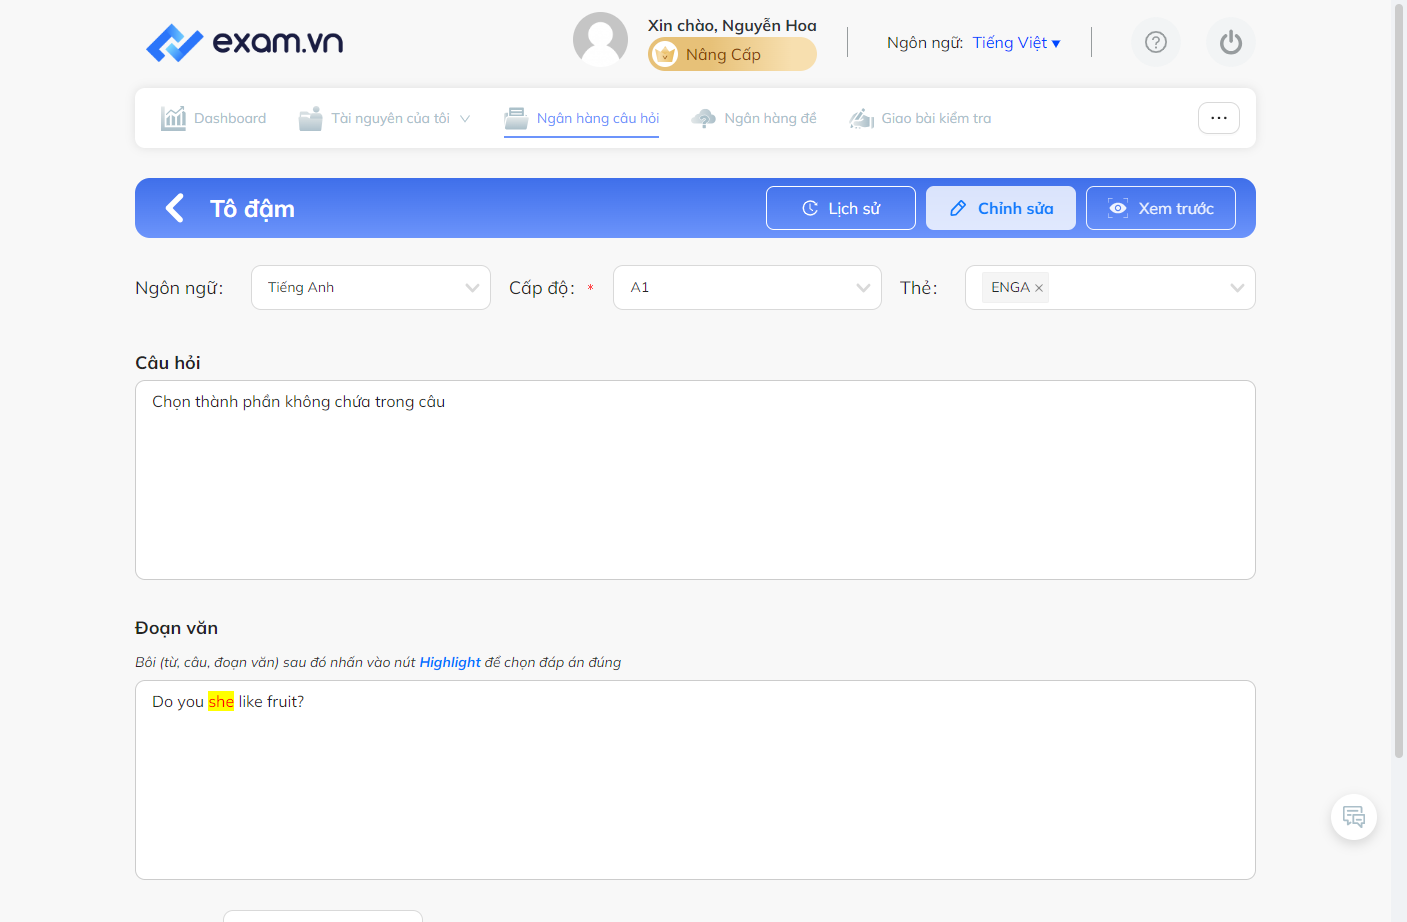This screenshot has width=1407, height=922.
Task: Click the Highlight word in the instructions
Action: pos(450,662)
